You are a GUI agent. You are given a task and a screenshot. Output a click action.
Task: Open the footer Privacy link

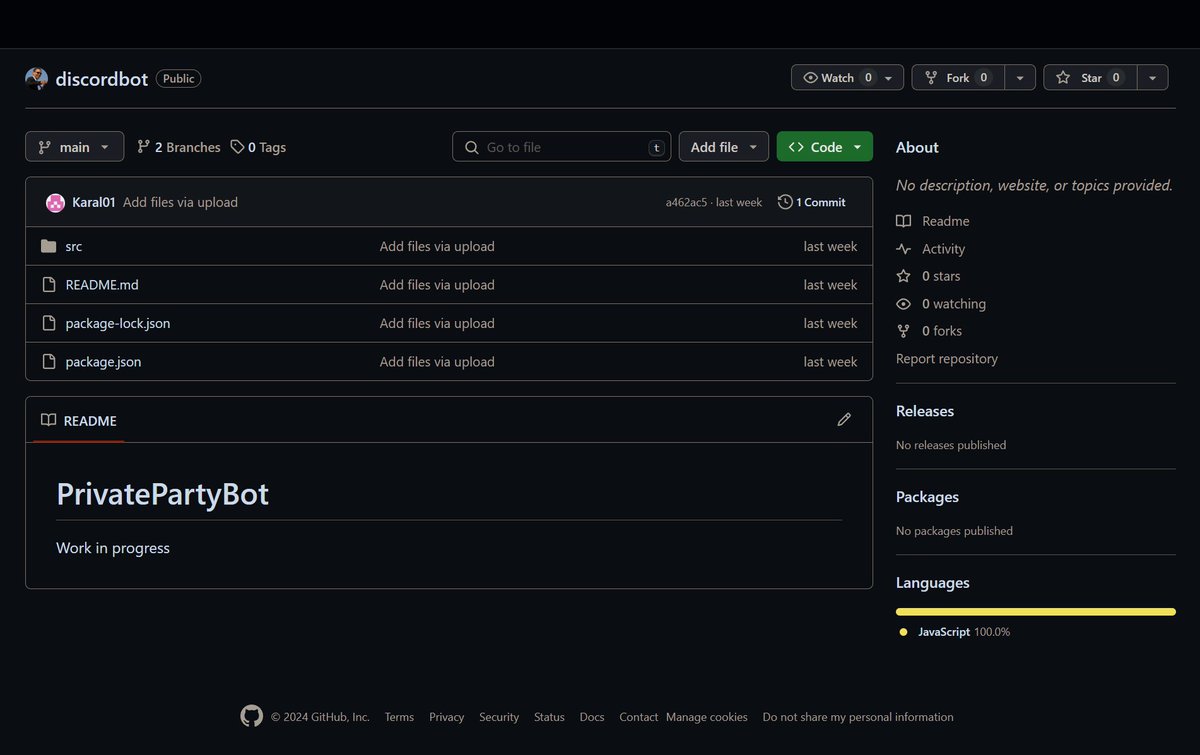coord(447,717)
